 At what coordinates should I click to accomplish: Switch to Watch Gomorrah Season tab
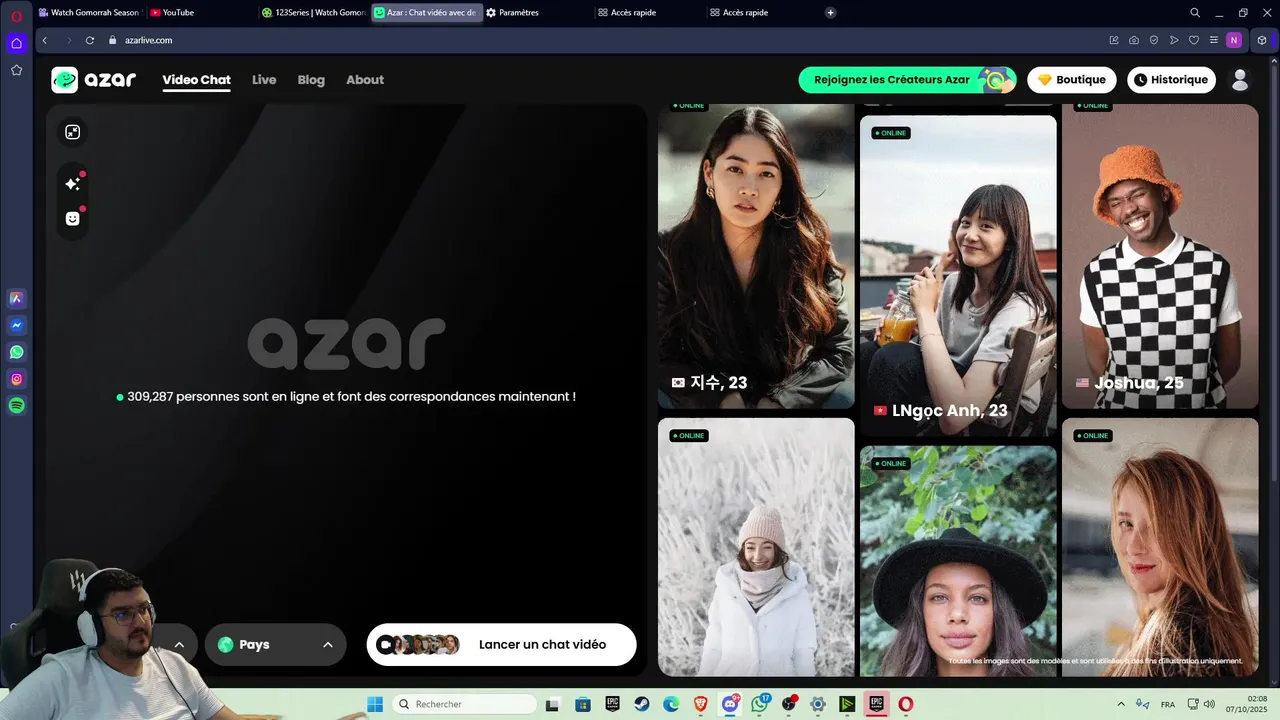(90, 13)
